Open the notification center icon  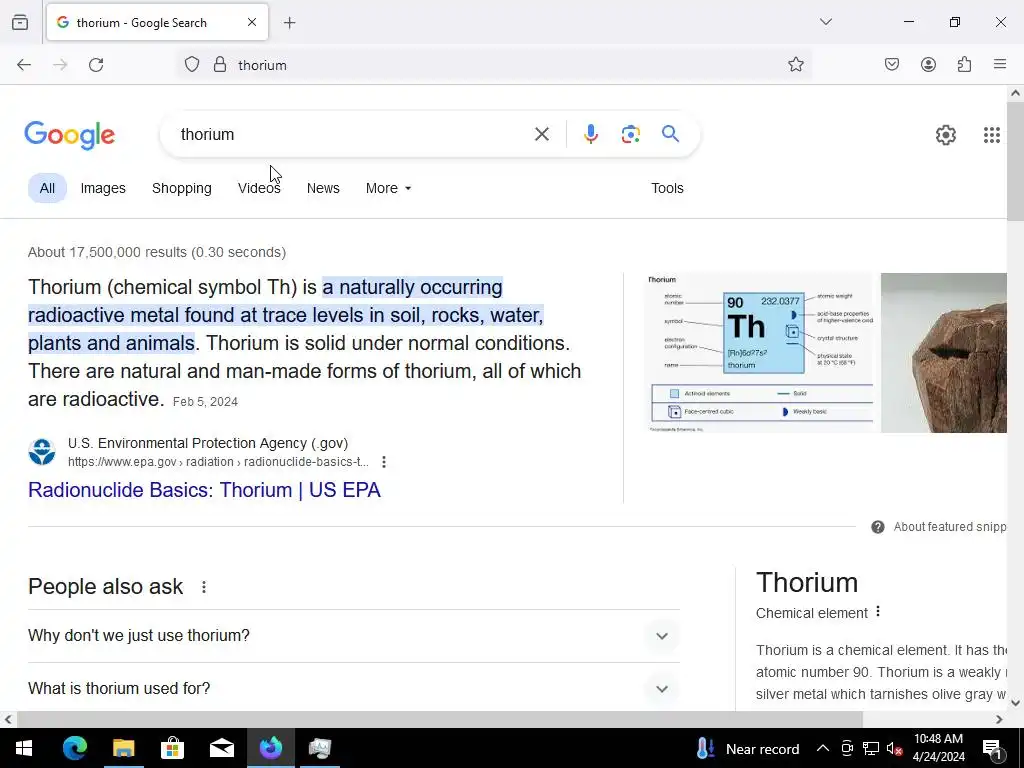[x=992, y=748]
